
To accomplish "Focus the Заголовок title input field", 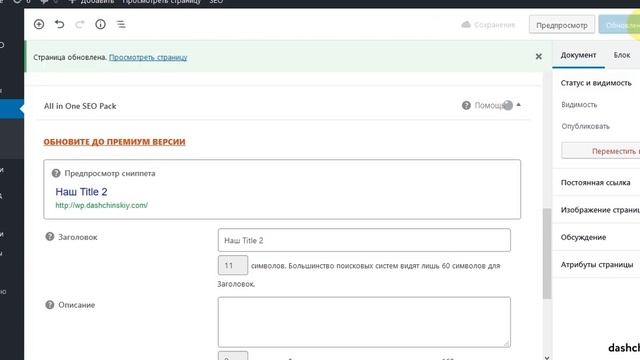I will tap(364, 240).
